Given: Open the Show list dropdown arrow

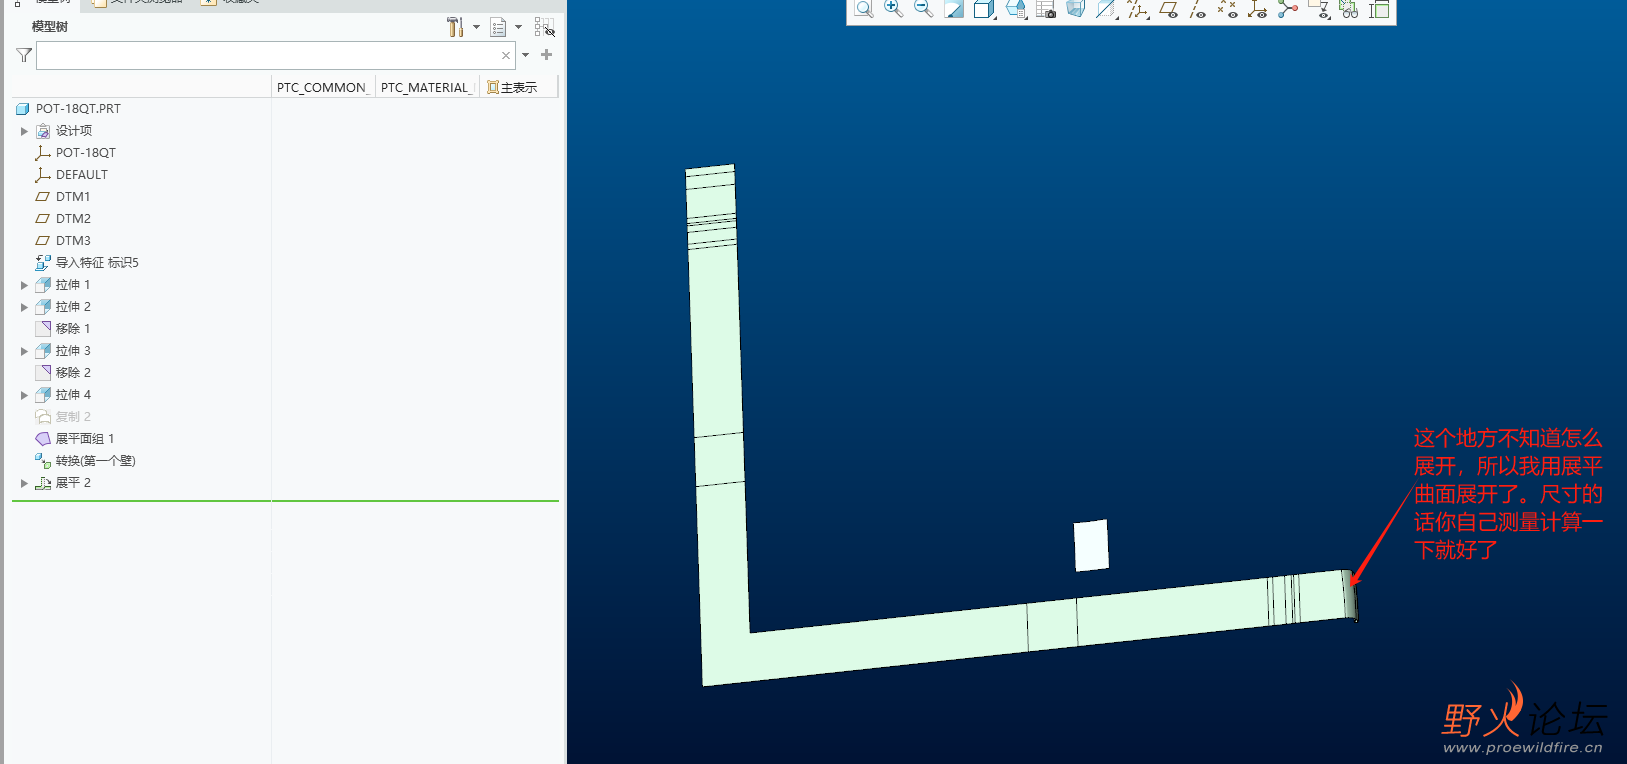Looking at the screenshot, I should click(518, 27).
